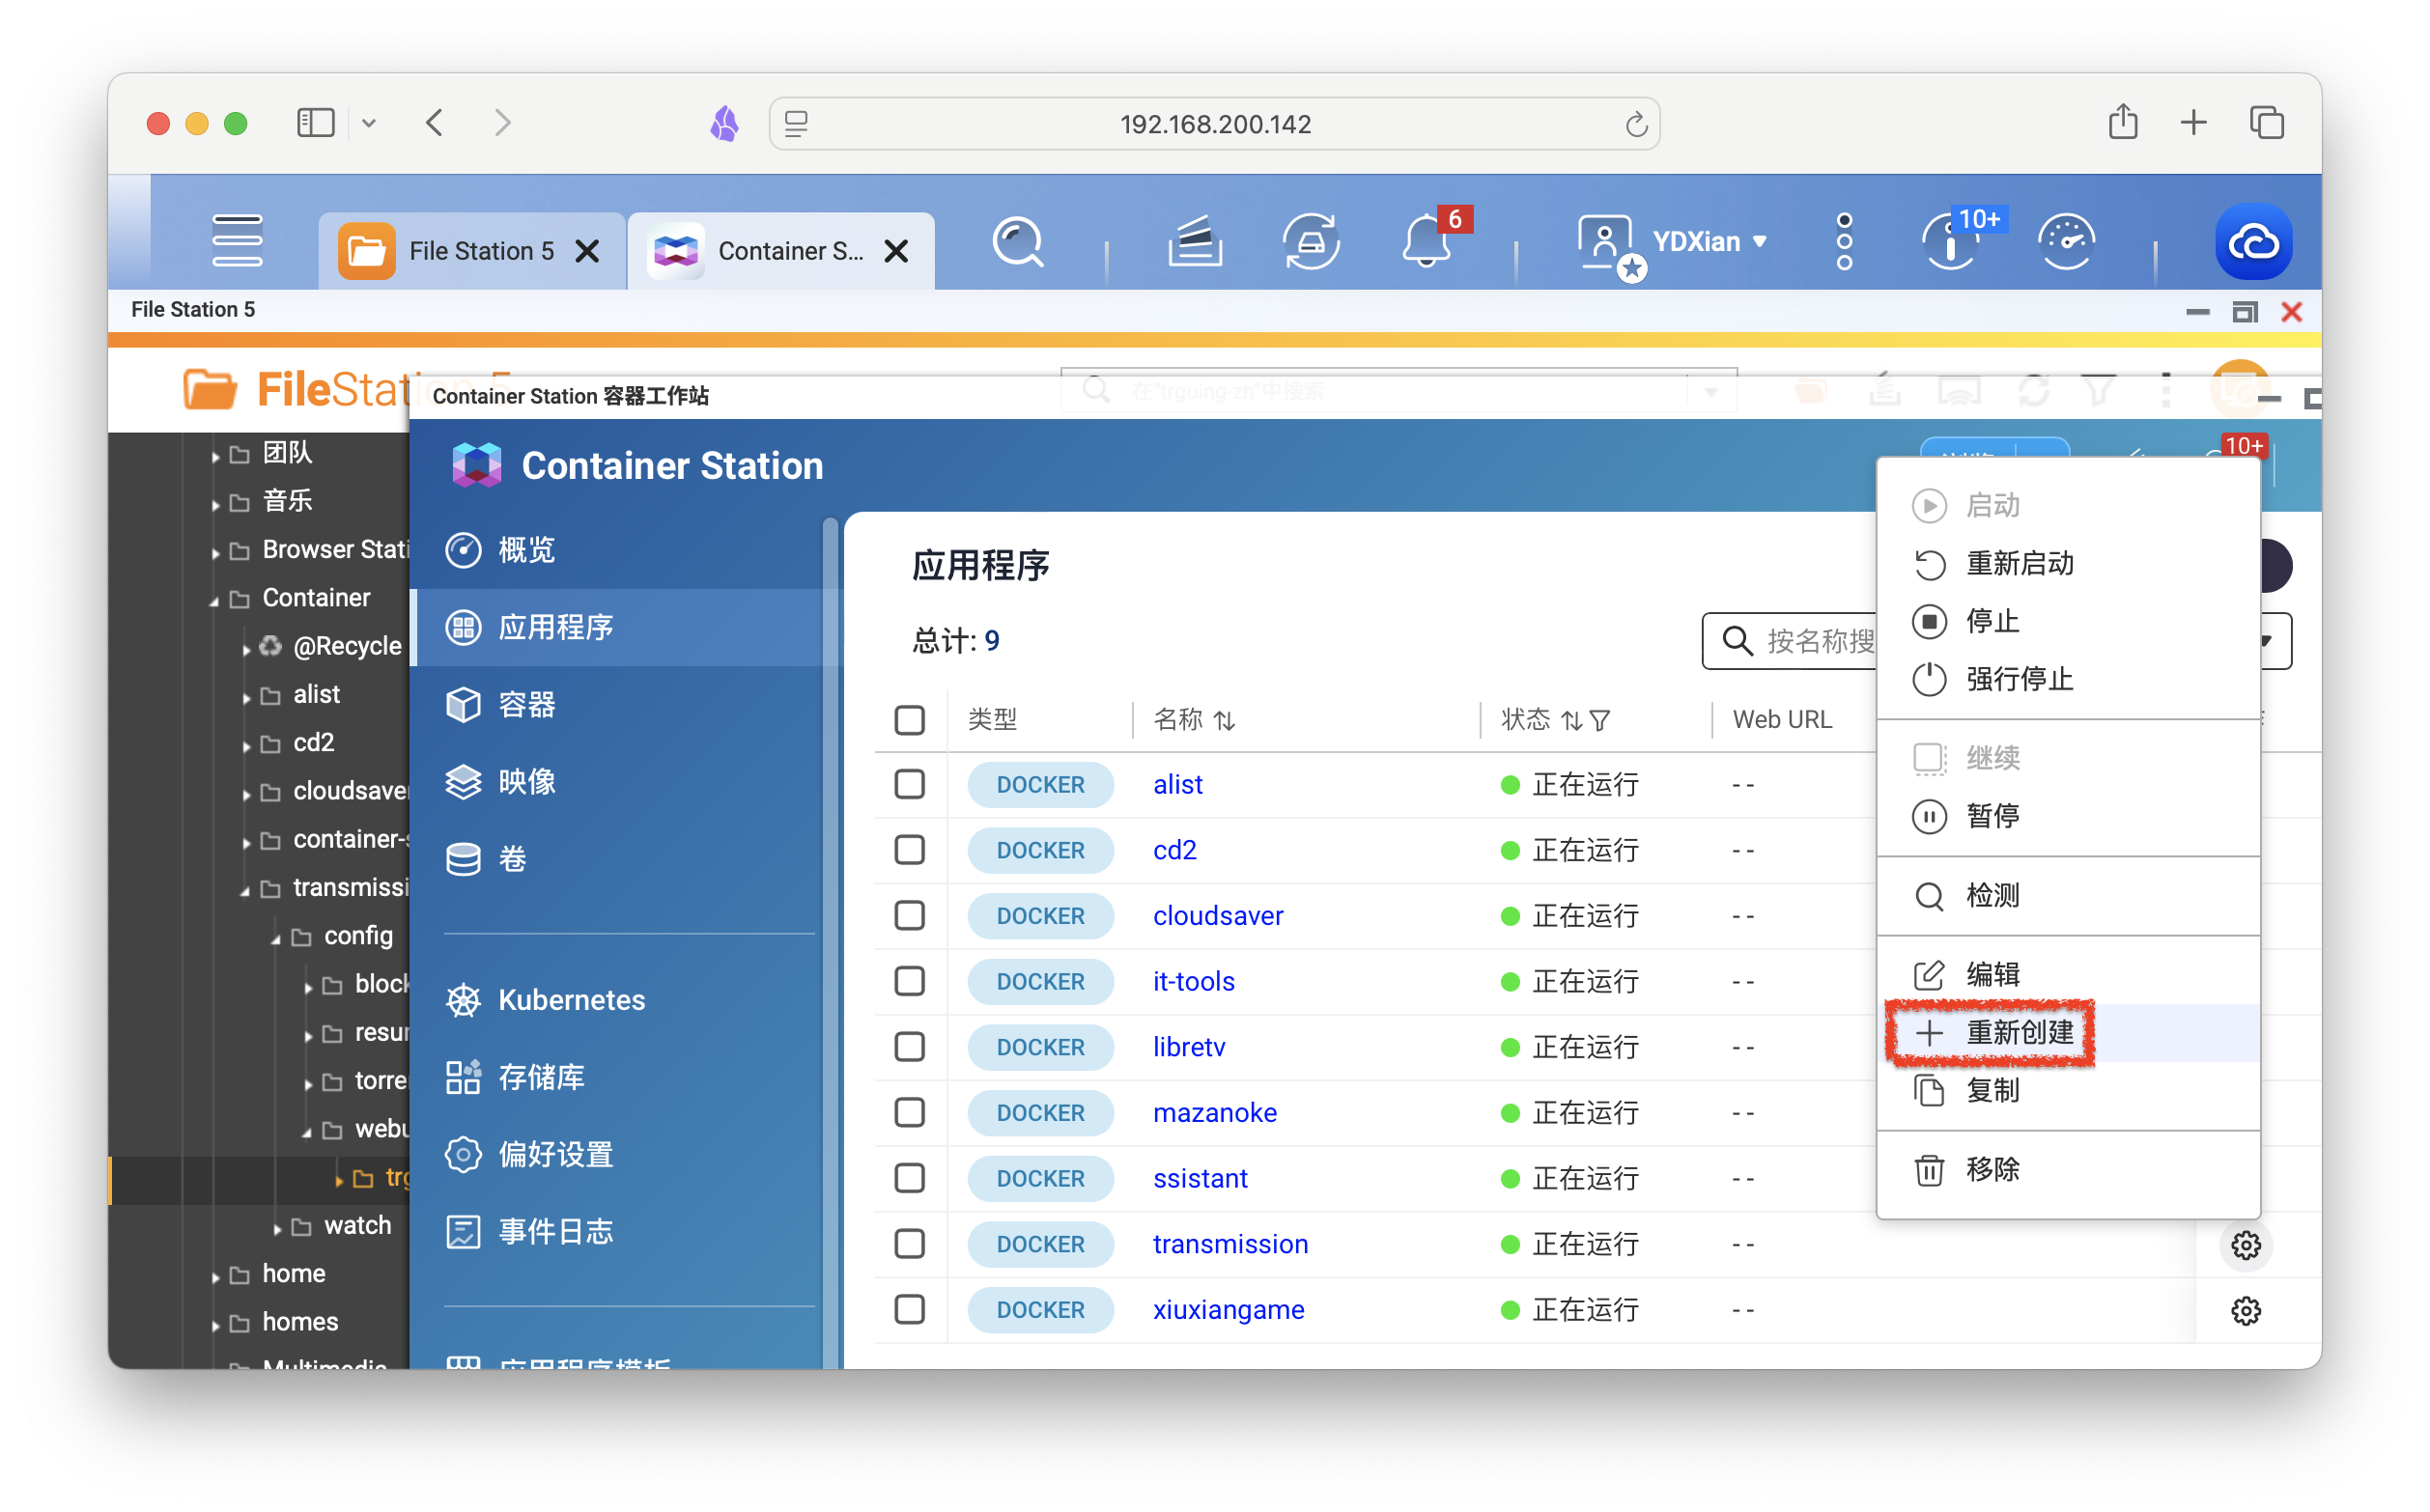2430x1512 pixels.
Task: Close the Container Station tab
Action: (896, 251)
